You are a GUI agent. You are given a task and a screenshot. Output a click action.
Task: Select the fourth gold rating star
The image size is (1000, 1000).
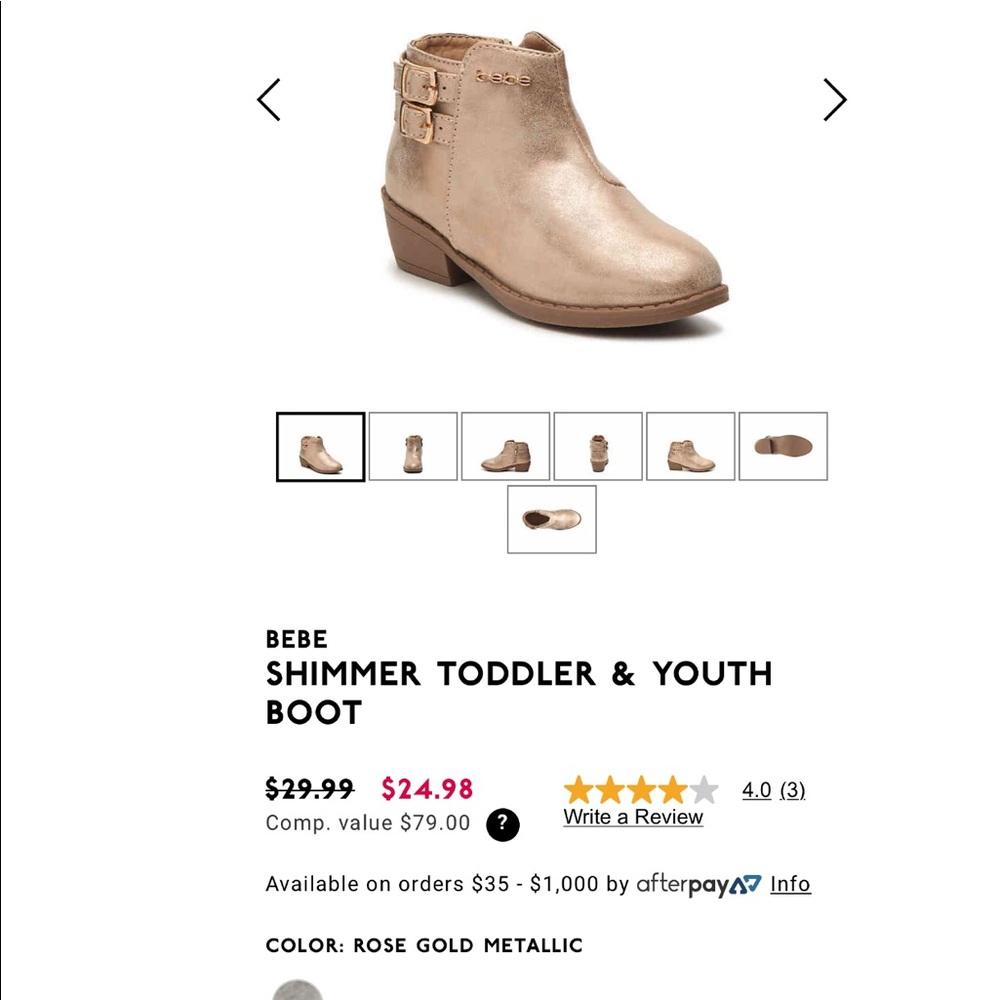(x=671, y=789)
